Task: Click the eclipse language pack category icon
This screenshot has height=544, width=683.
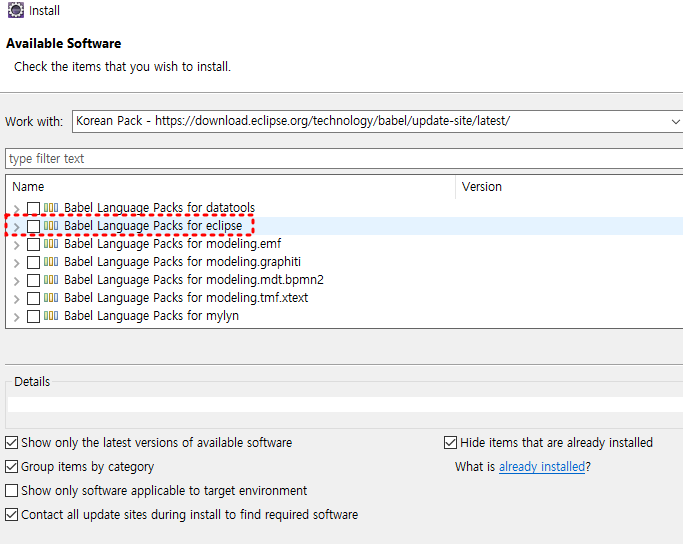Action: (x=51, y=226)
